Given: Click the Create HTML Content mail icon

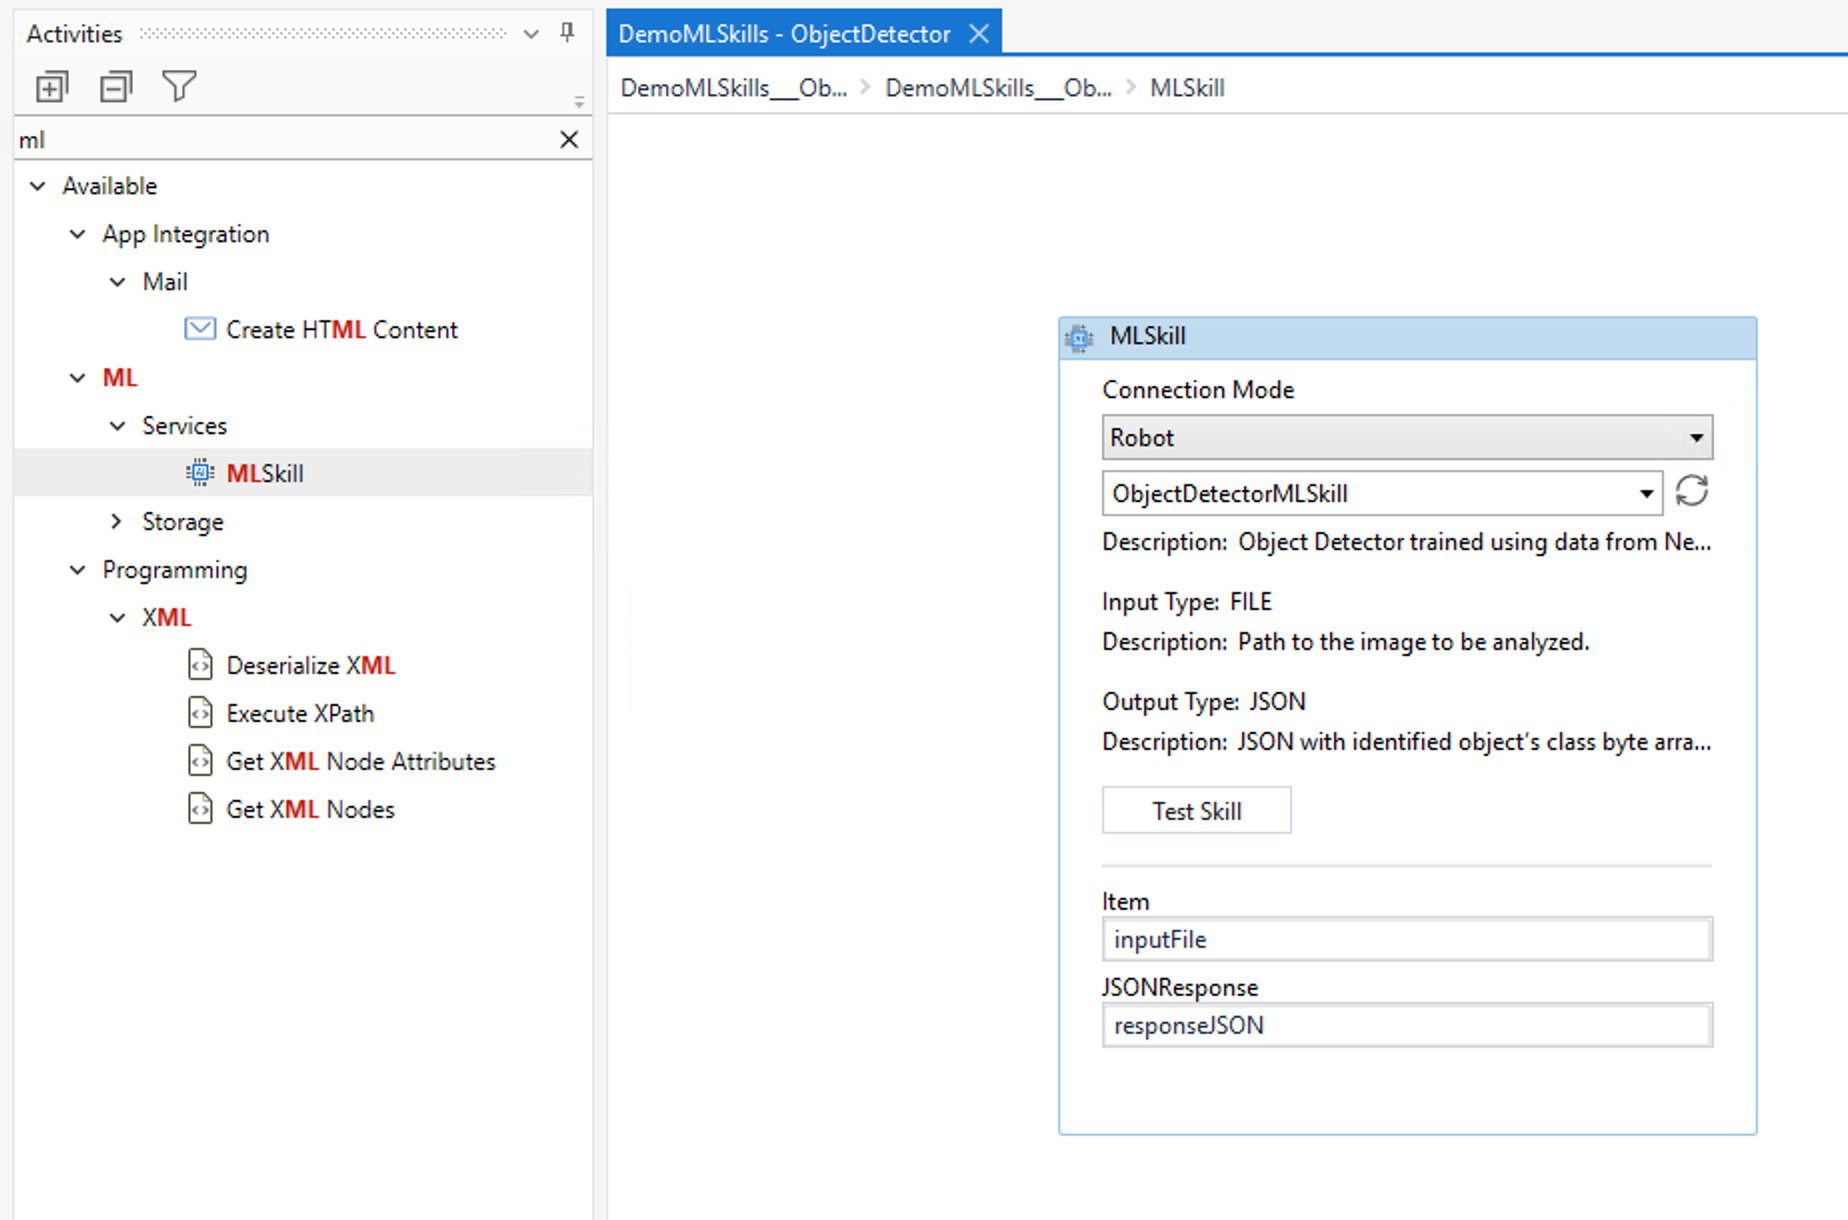Looking at the screenshot, I should point(200,329).
